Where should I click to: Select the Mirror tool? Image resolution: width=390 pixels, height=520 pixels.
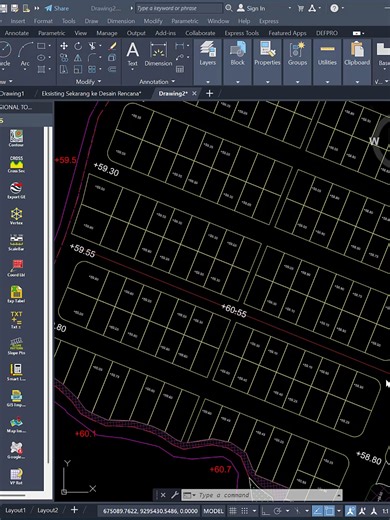(78, 58)
